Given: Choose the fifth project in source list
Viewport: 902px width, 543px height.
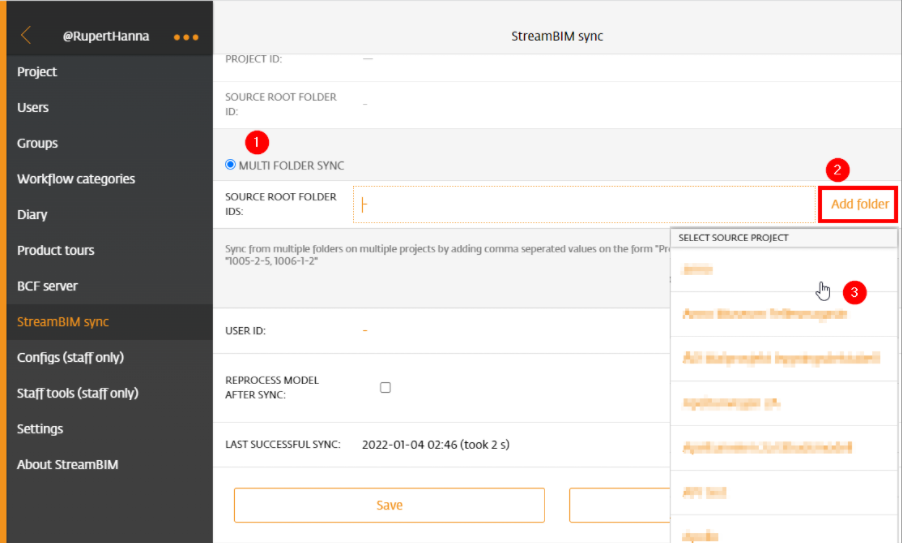Looking at the screenshot, I should tap(784, 448).
